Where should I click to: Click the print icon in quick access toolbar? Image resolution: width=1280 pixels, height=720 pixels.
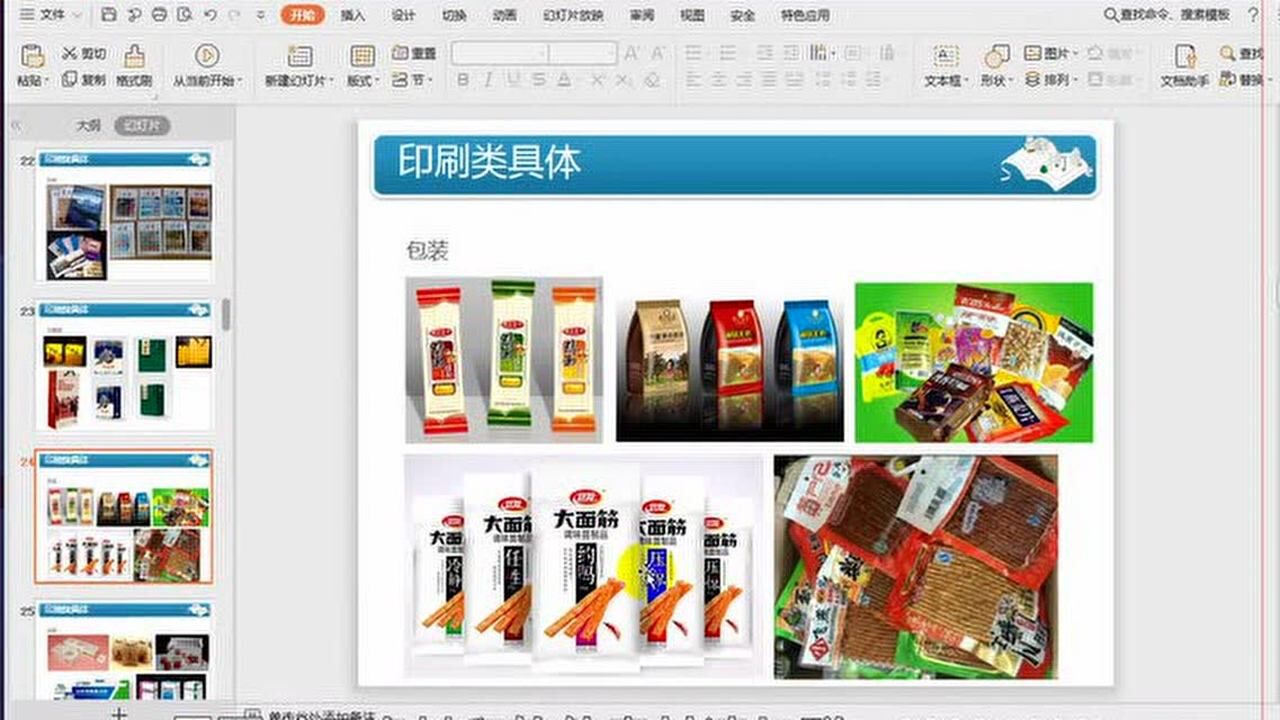160,15
